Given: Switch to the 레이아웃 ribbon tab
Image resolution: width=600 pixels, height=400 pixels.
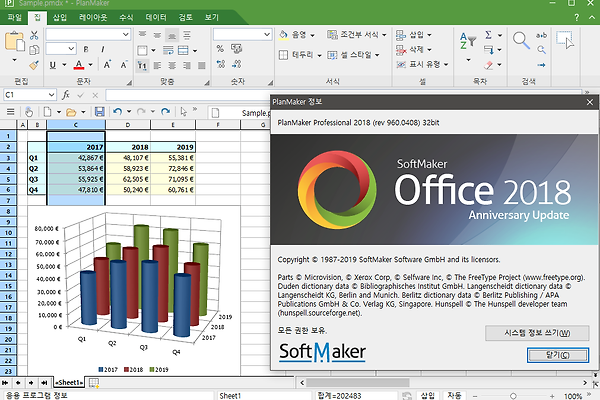Looking at the screenshot, I should 93,17.
